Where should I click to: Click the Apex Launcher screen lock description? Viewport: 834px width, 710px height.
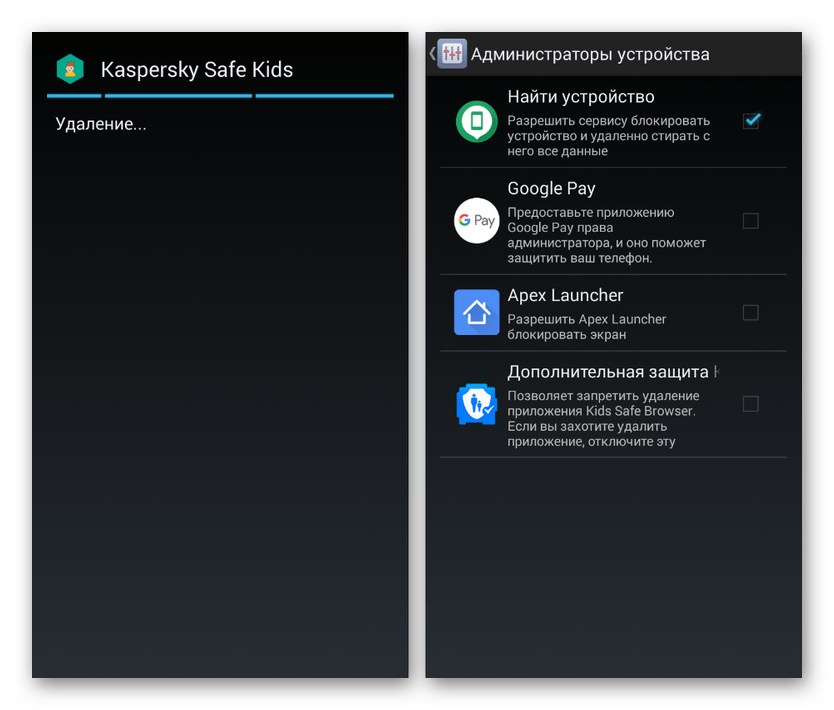click(x=586, y=326)
